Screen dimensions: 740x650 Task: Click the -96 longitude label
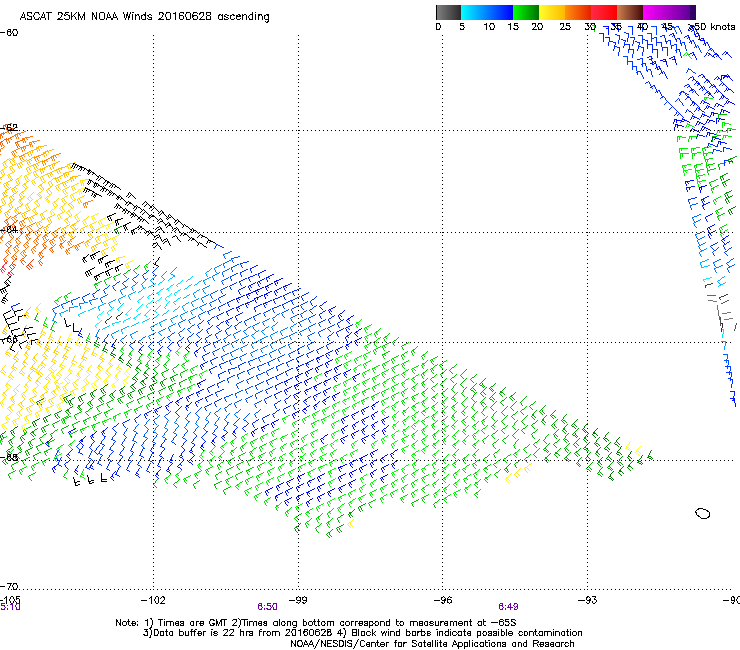tap(442, 600)
